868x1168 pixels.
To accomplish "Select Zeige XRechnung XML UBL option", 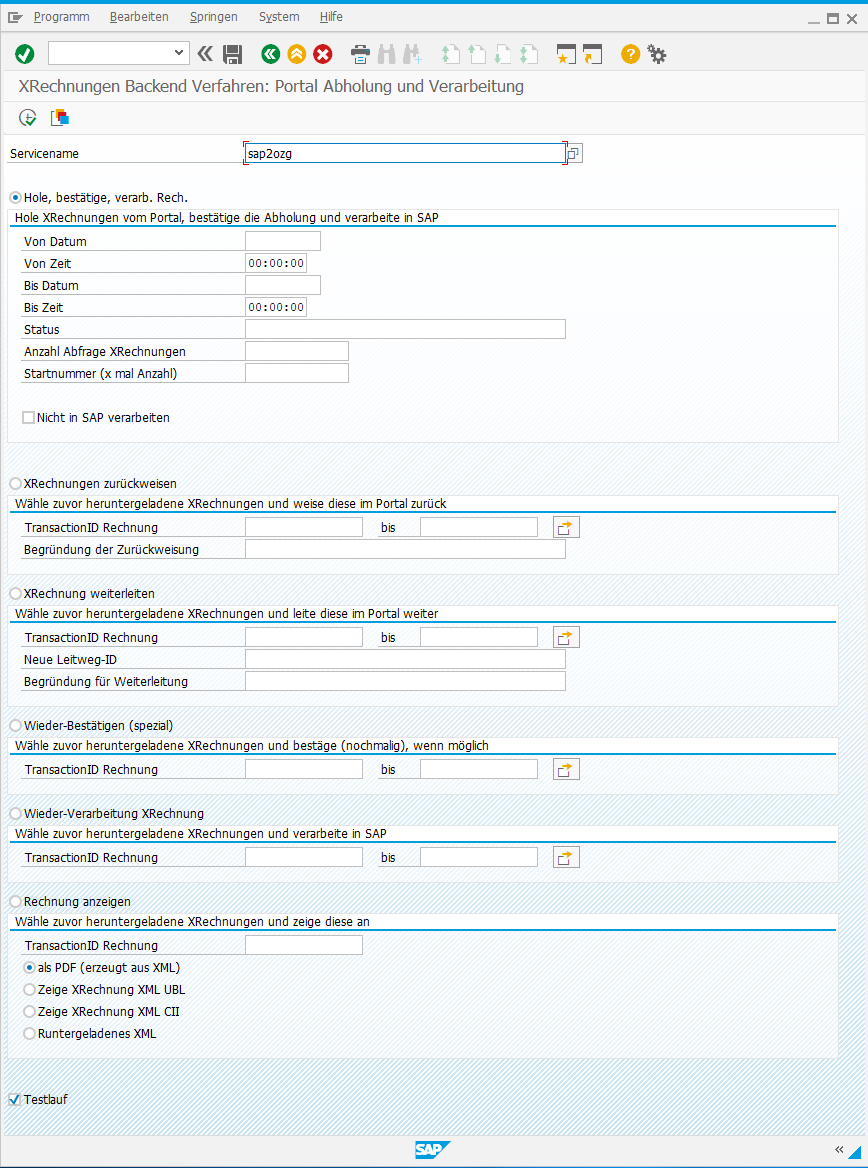I will 30,990.
